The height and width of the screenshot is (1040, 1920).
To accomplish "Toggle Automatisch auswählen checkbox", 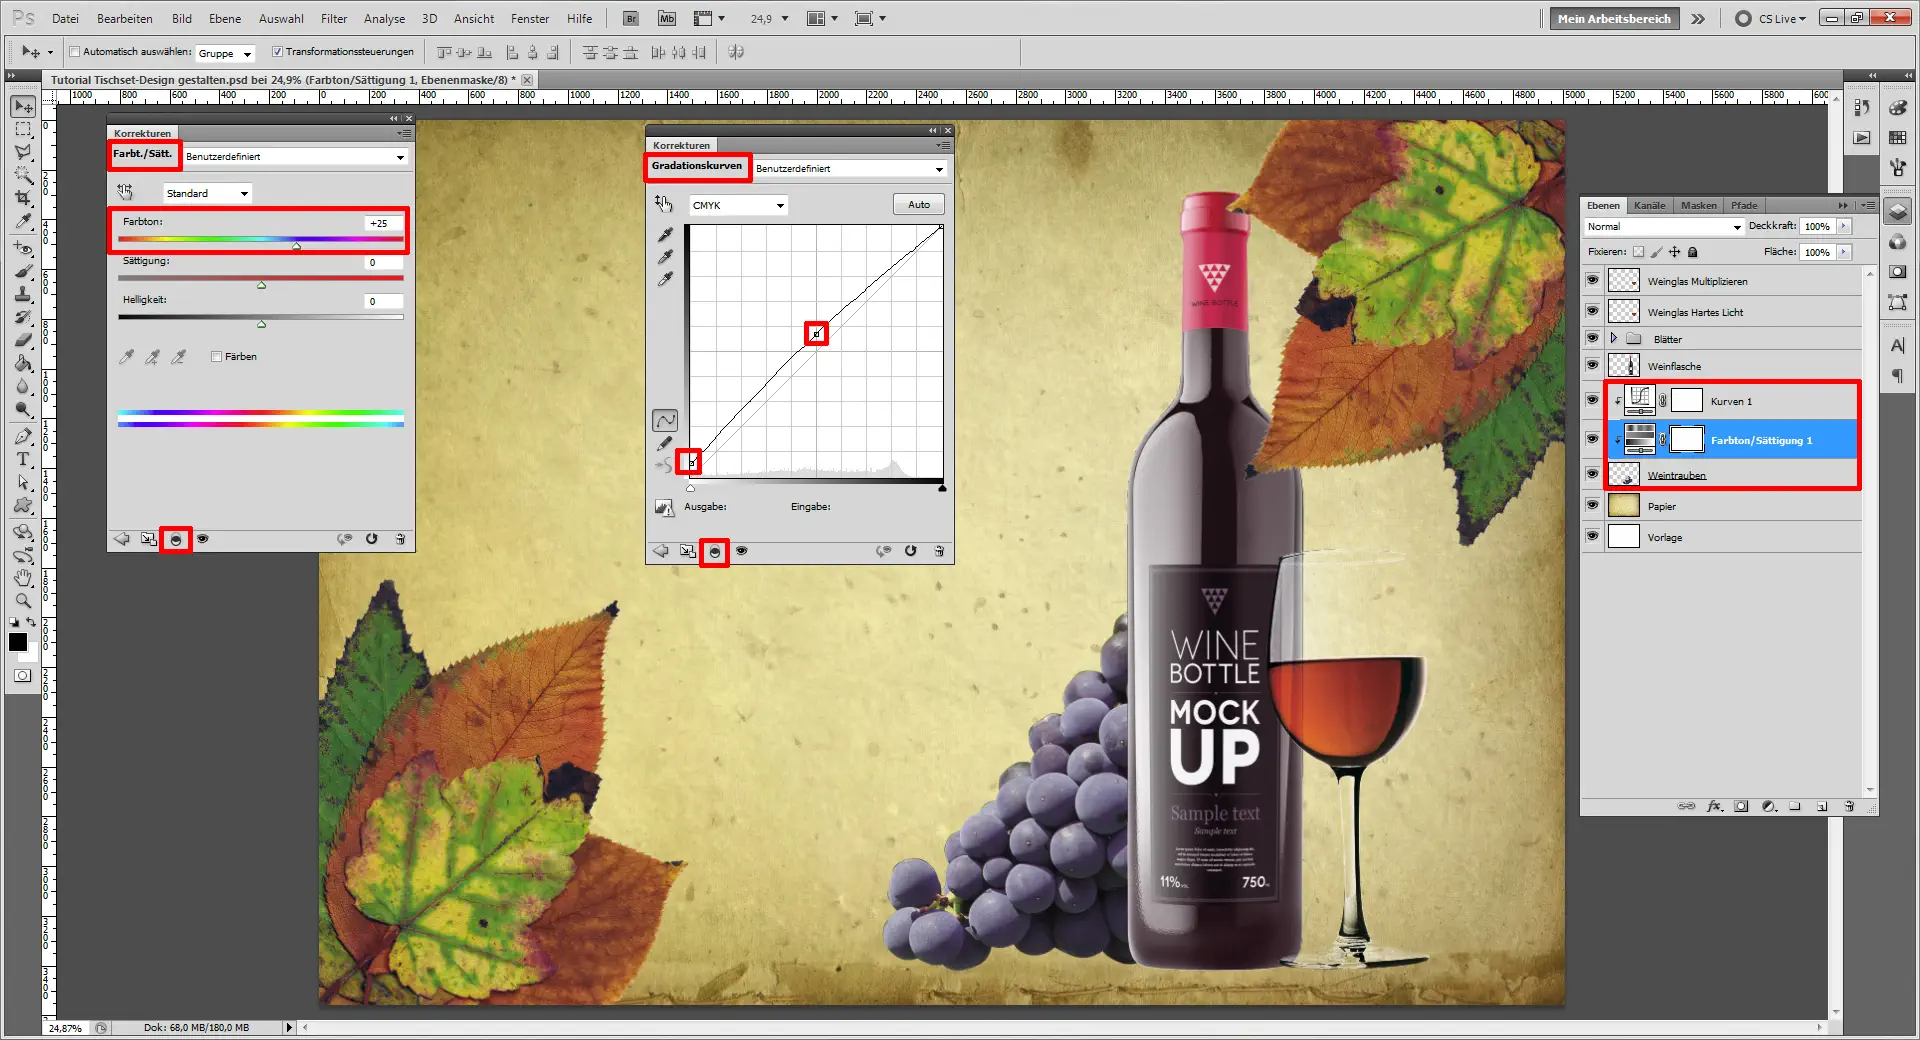I will click(x=75, y=52).
